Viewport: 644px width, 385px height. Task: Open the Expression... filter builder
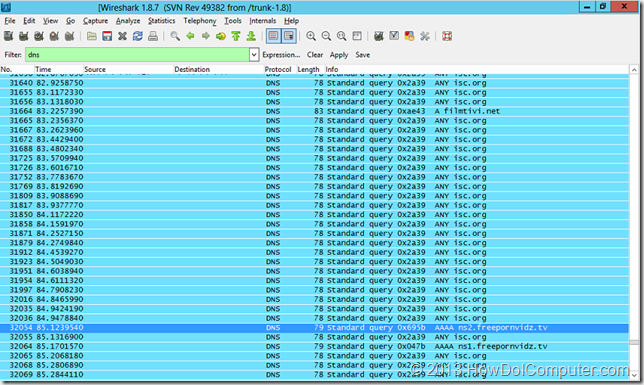[x=281, y=55]
